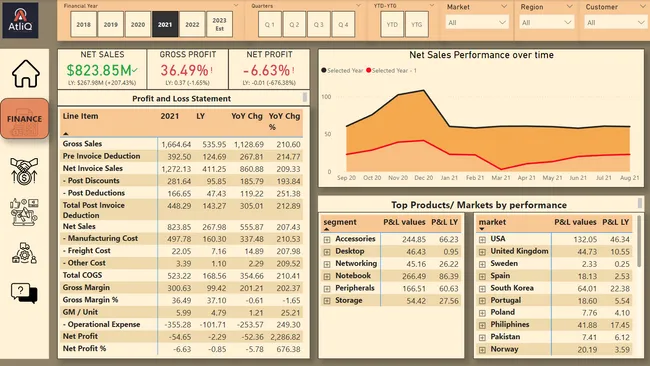
Task: Expand the YTD-YTG slicer chevron
Action: [432, 5]
